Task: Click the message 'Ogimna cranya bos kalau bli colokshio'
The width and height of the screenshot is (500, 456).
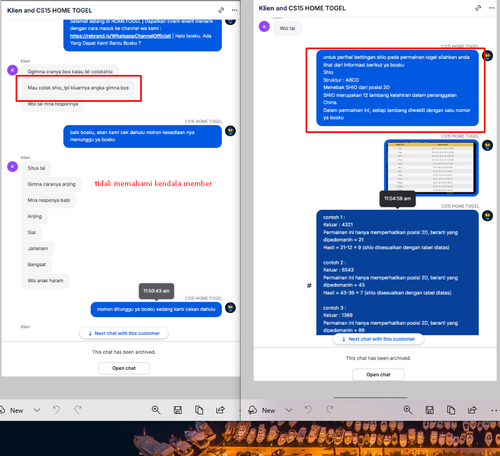Action: tap(70, 71)
